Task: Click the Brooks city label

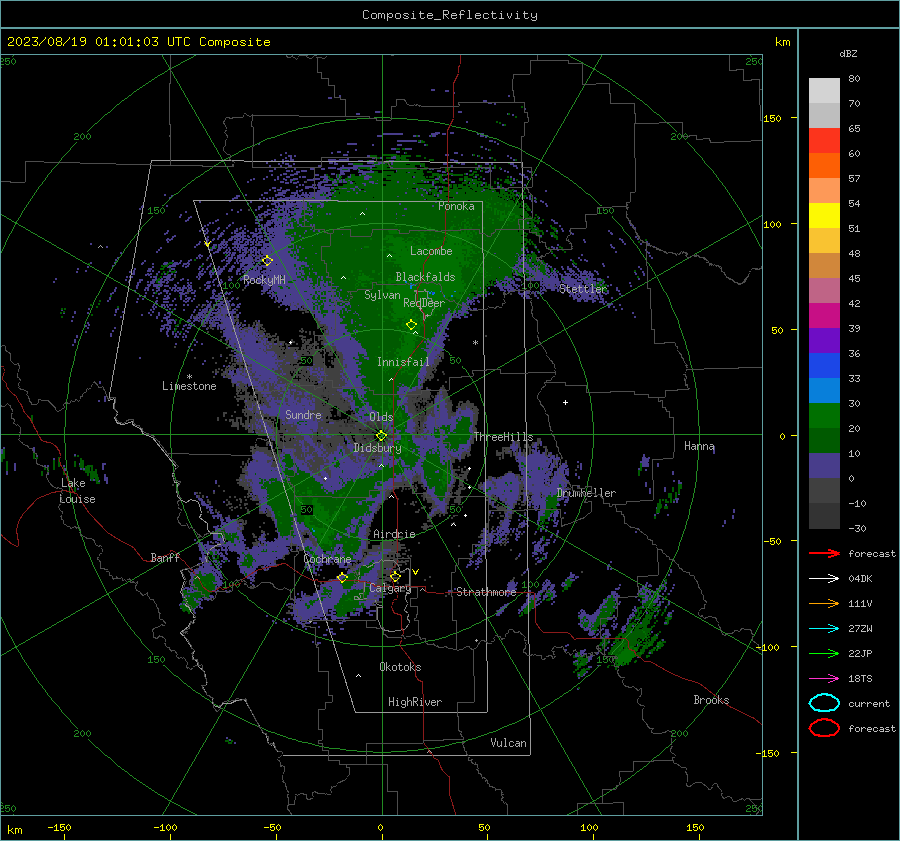Action: click(x=711, y=700)
